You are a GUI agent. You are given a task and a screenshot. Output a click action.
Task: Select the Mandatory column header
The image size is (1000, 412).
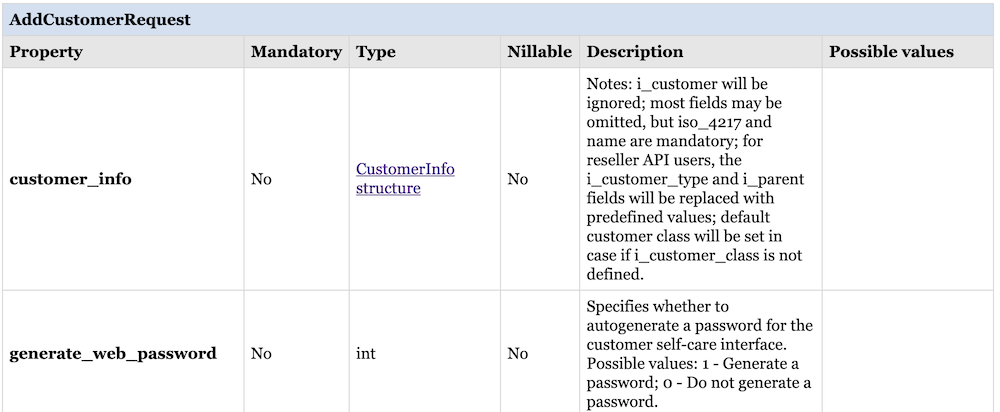pyautogui.click(x=296, y=52)
